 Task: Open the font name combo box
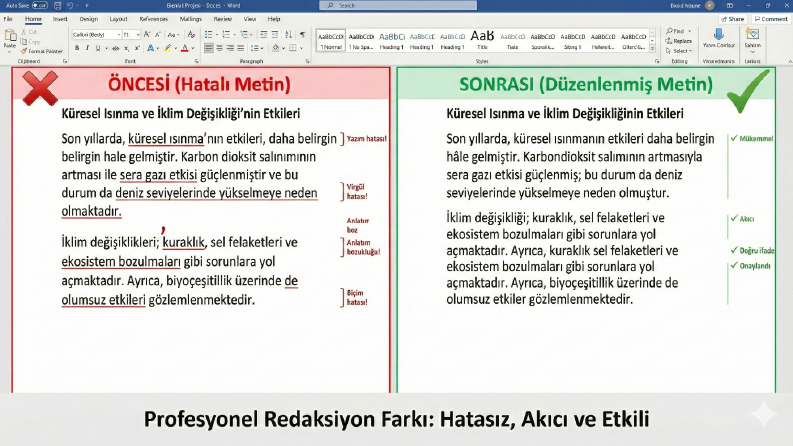click(x=97, y=34)
